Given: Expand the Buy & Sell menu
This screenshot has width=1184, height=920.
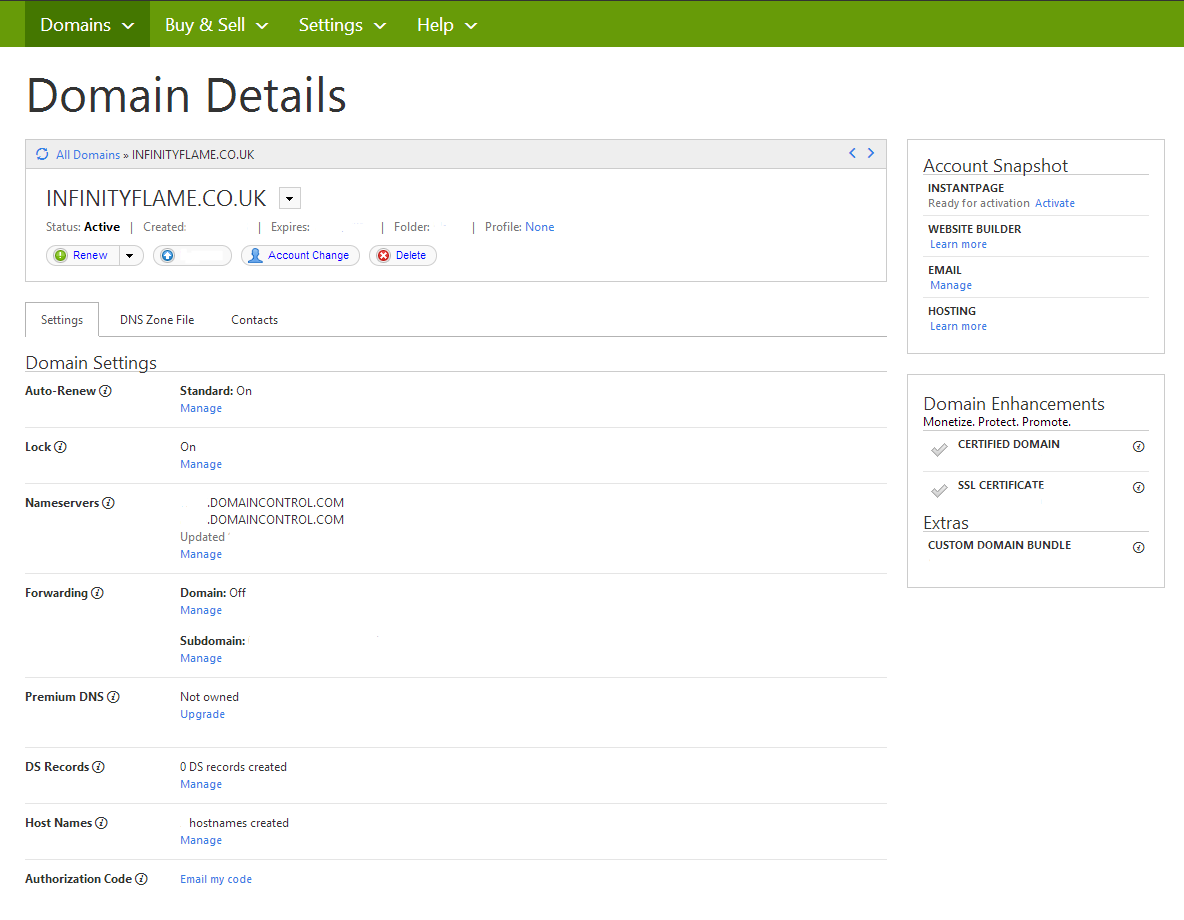Looking at the screenshot, I should click(x=216, y=25).
